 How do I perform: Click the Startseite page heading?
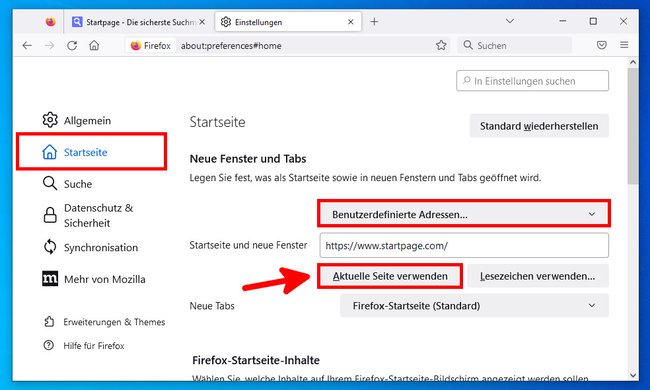[217, 122]
